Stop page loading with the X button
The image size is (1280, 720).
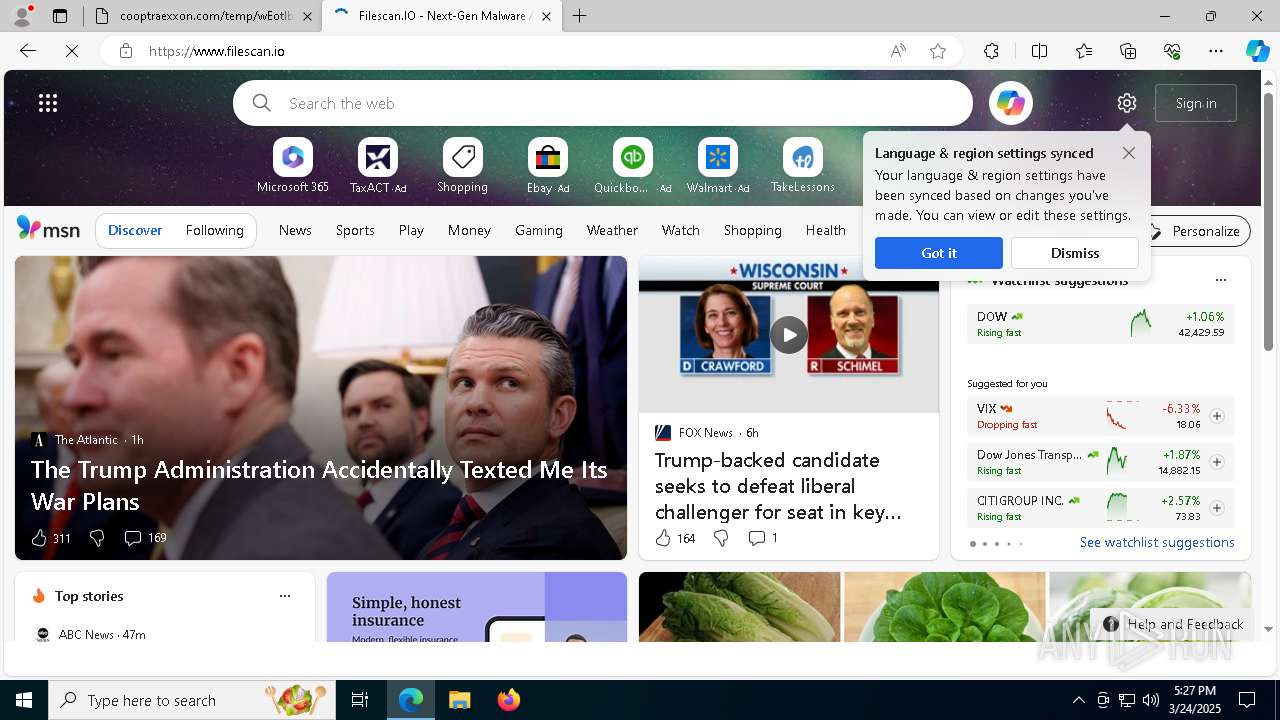[72, 51]
